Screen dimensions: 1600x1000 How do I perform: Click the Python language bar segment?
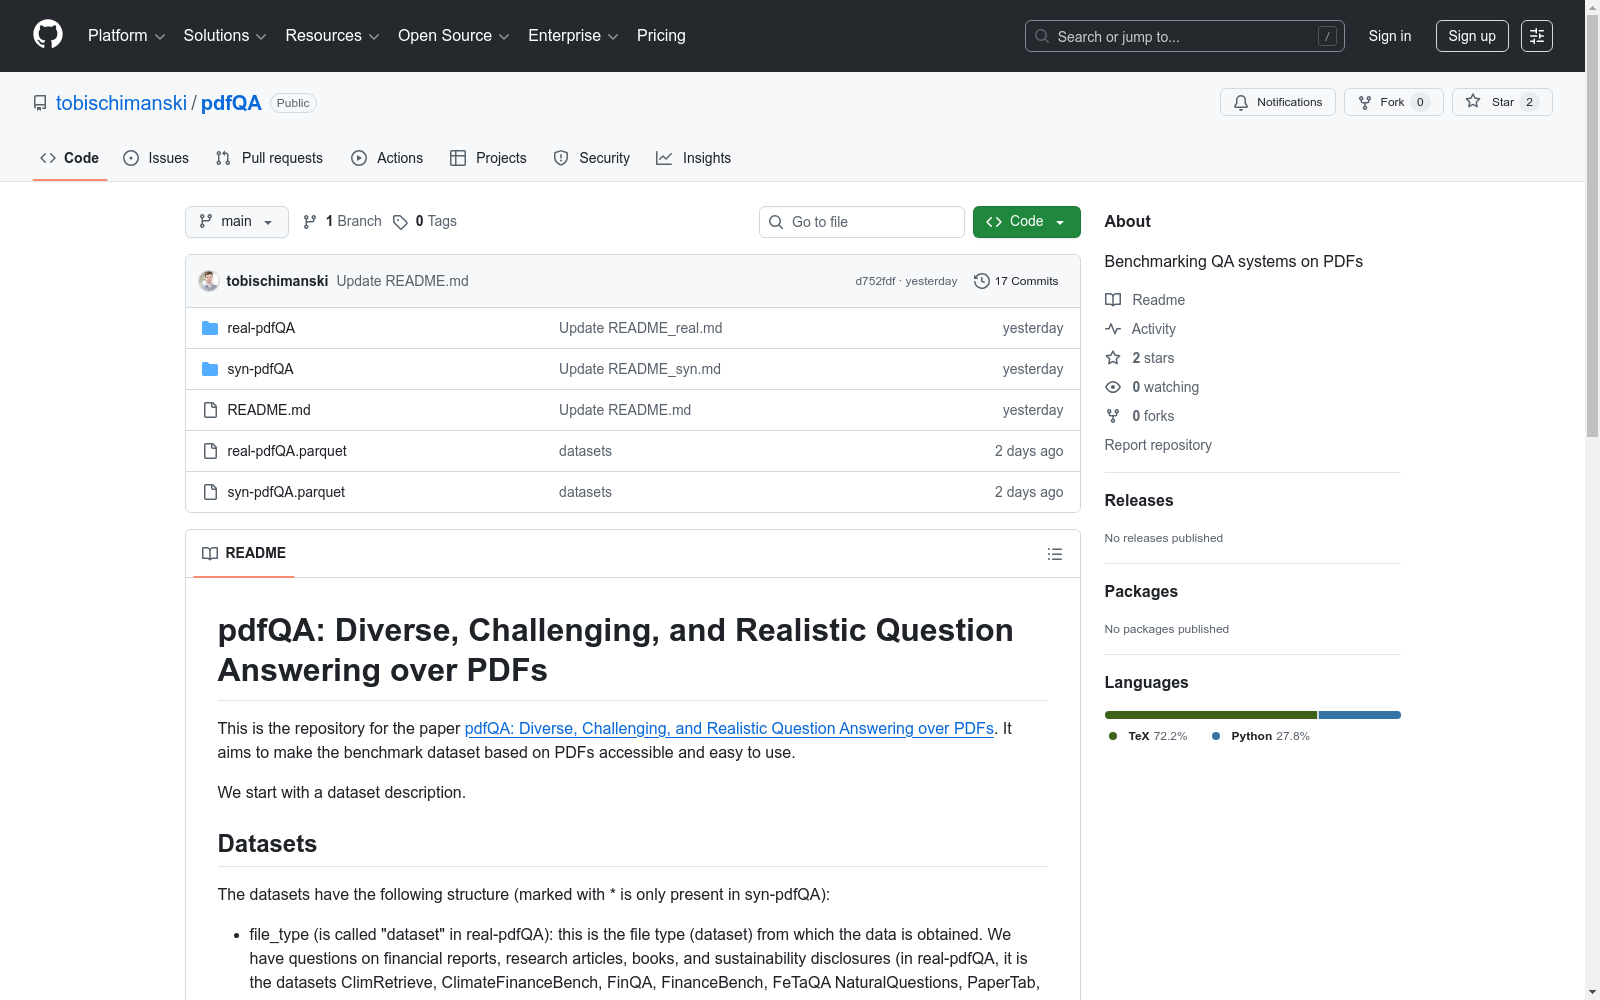pyautogui.click(x=1360, y=715)
